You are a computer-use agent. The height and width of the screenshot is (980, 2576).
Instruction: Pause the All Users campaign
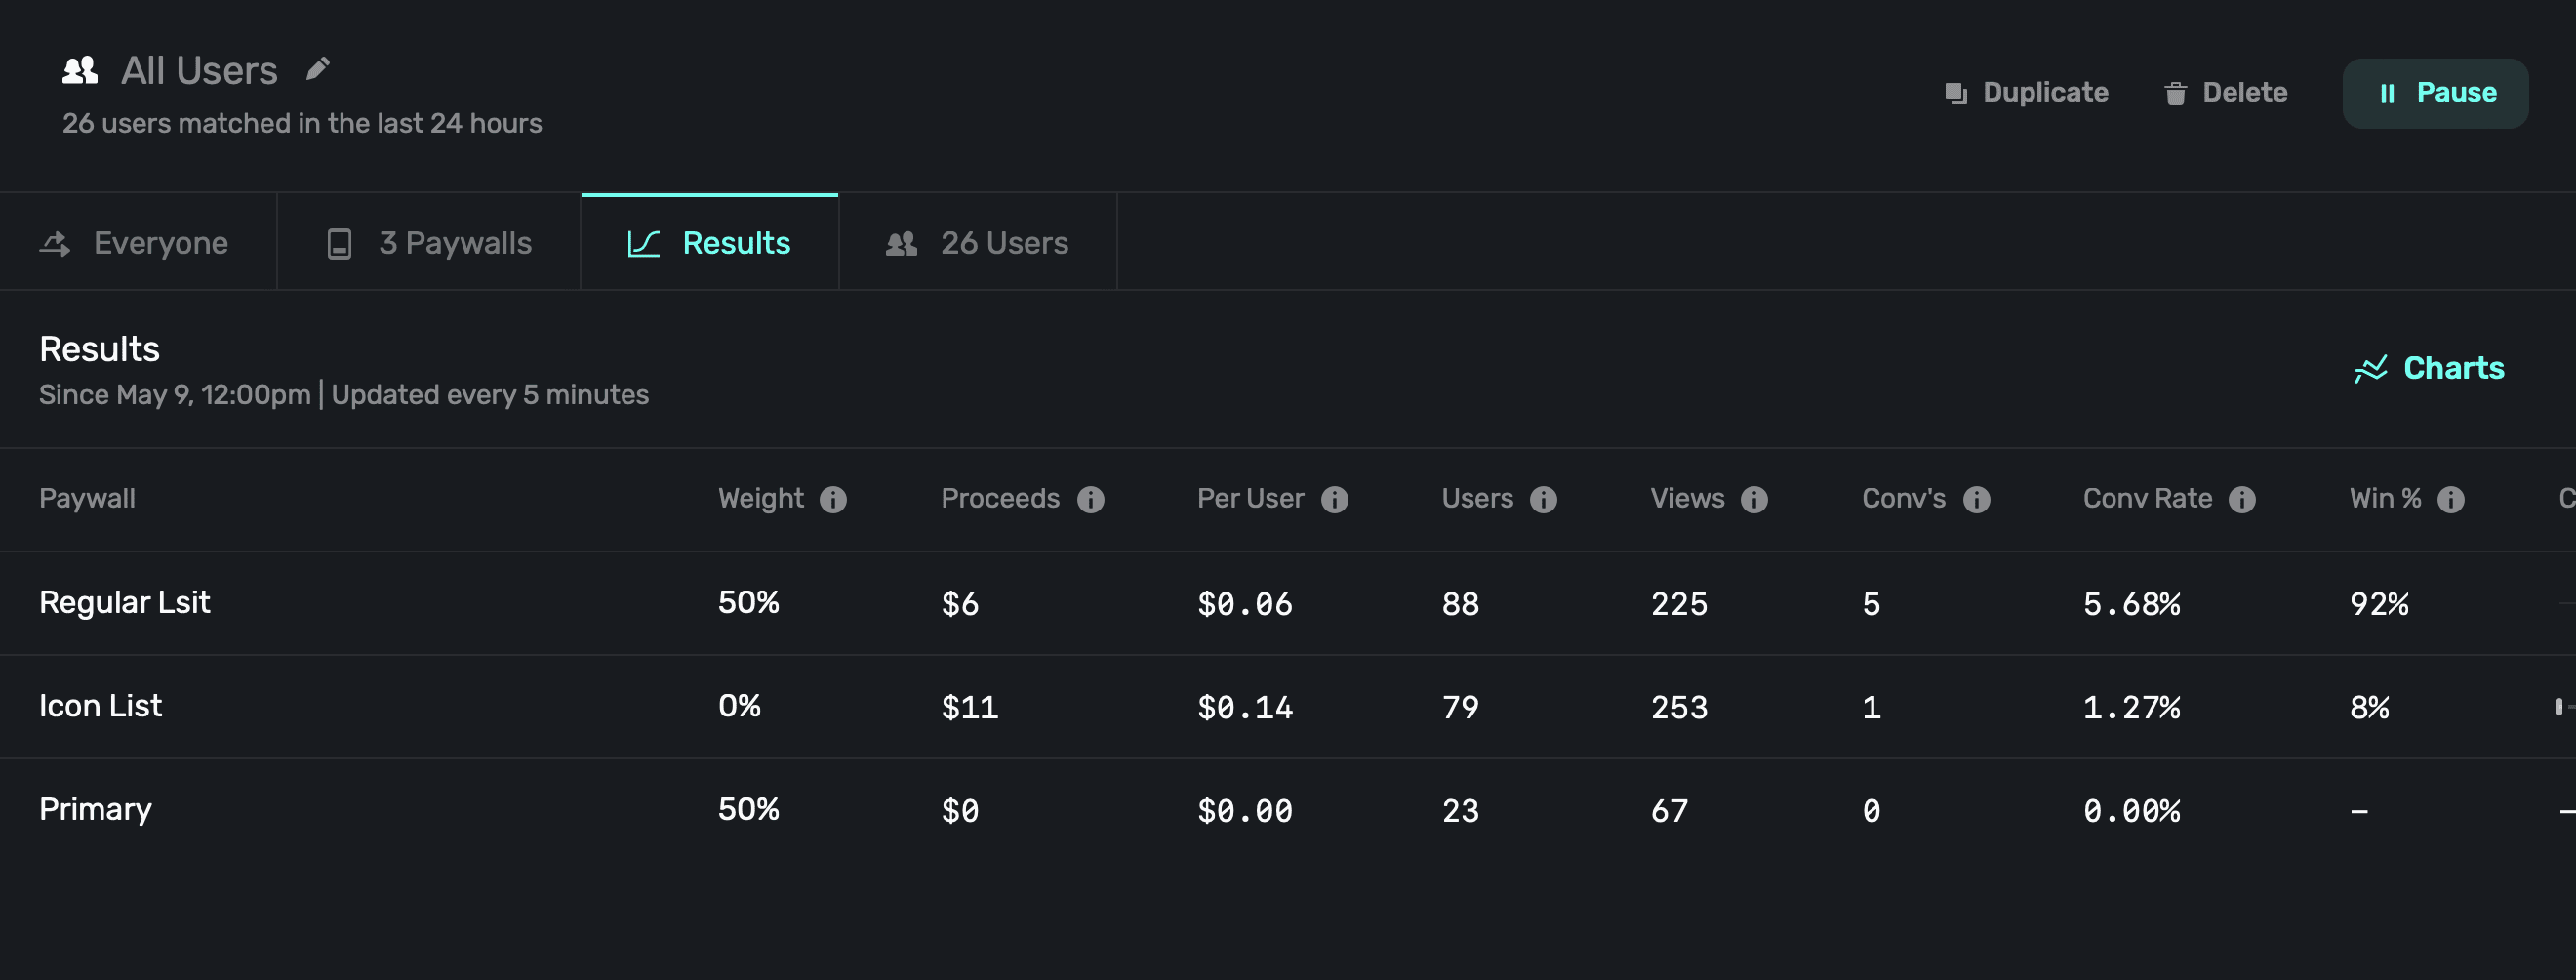2435,93
